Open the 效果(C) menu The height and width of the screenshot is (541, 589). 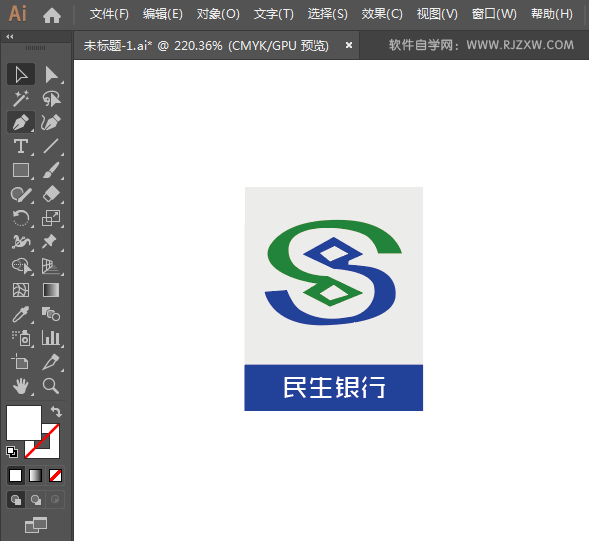coord(382,14)
